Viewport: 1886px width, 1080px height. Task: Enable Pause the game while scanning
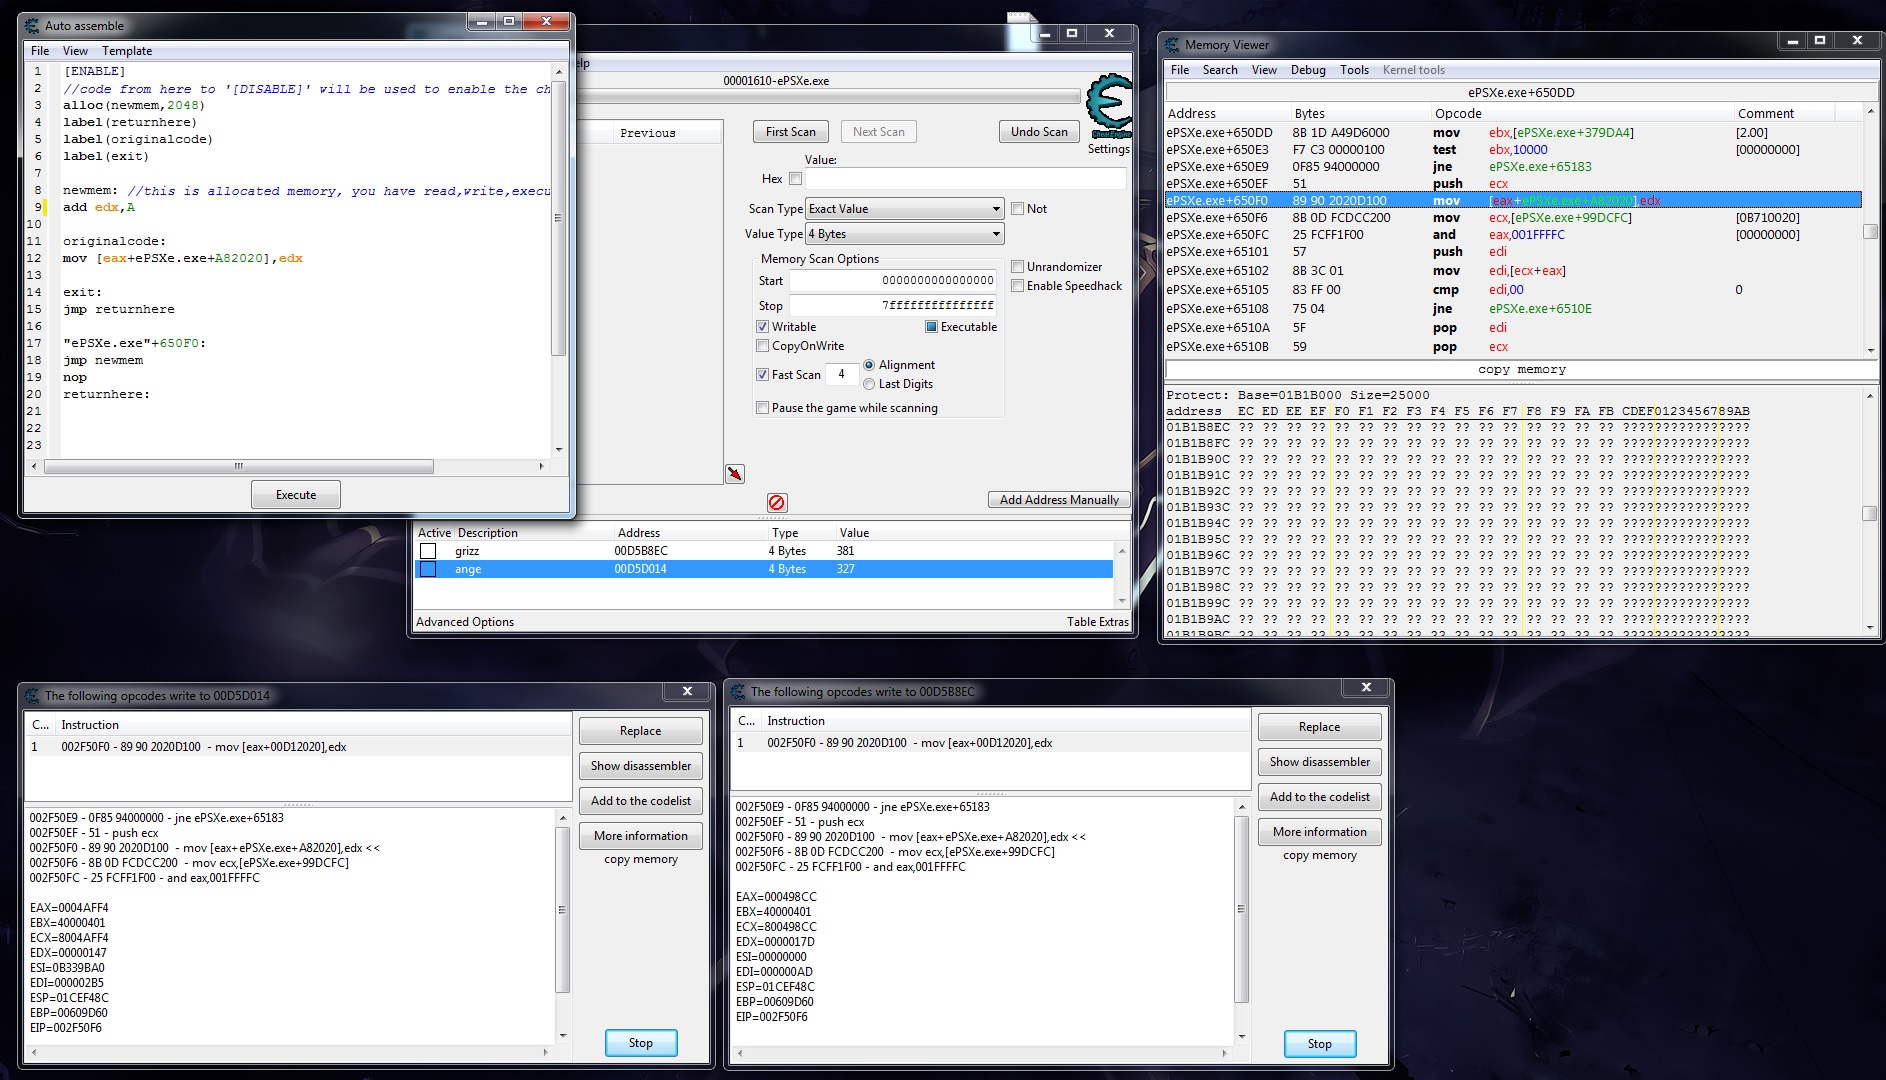click(x=763, y=408)
